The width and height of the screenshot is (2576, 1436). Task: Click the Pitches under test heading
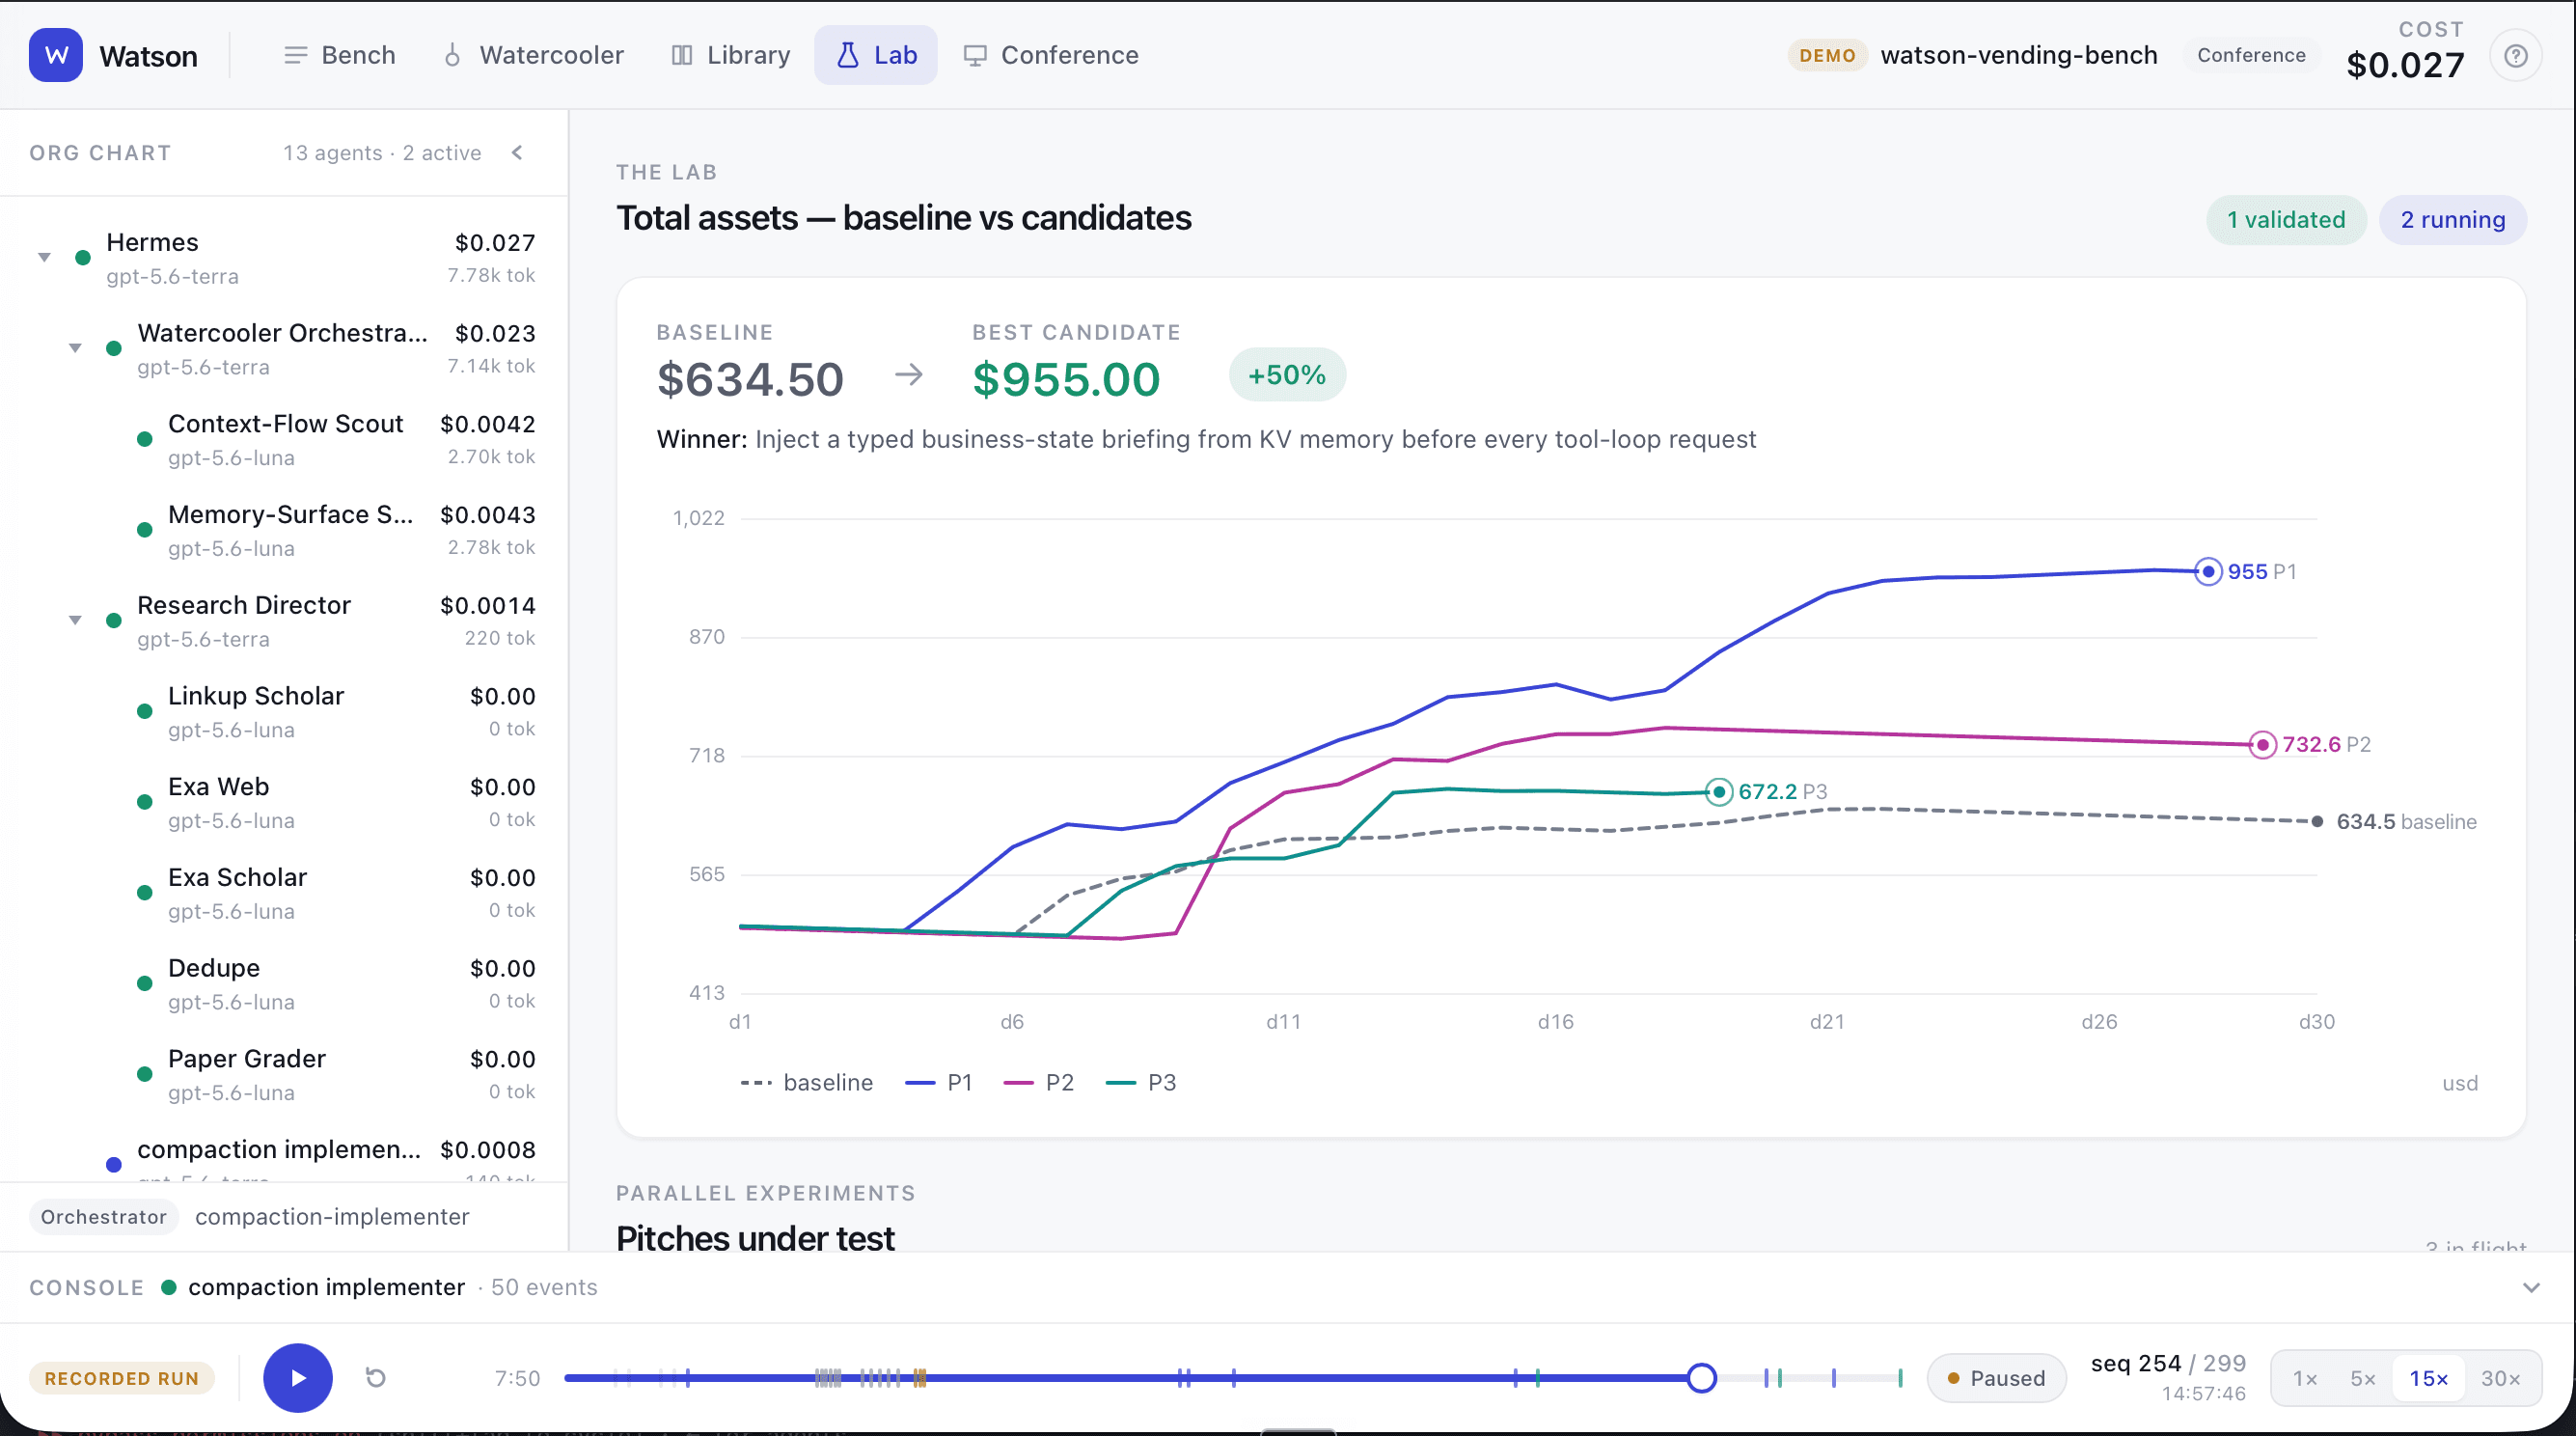755,1238
